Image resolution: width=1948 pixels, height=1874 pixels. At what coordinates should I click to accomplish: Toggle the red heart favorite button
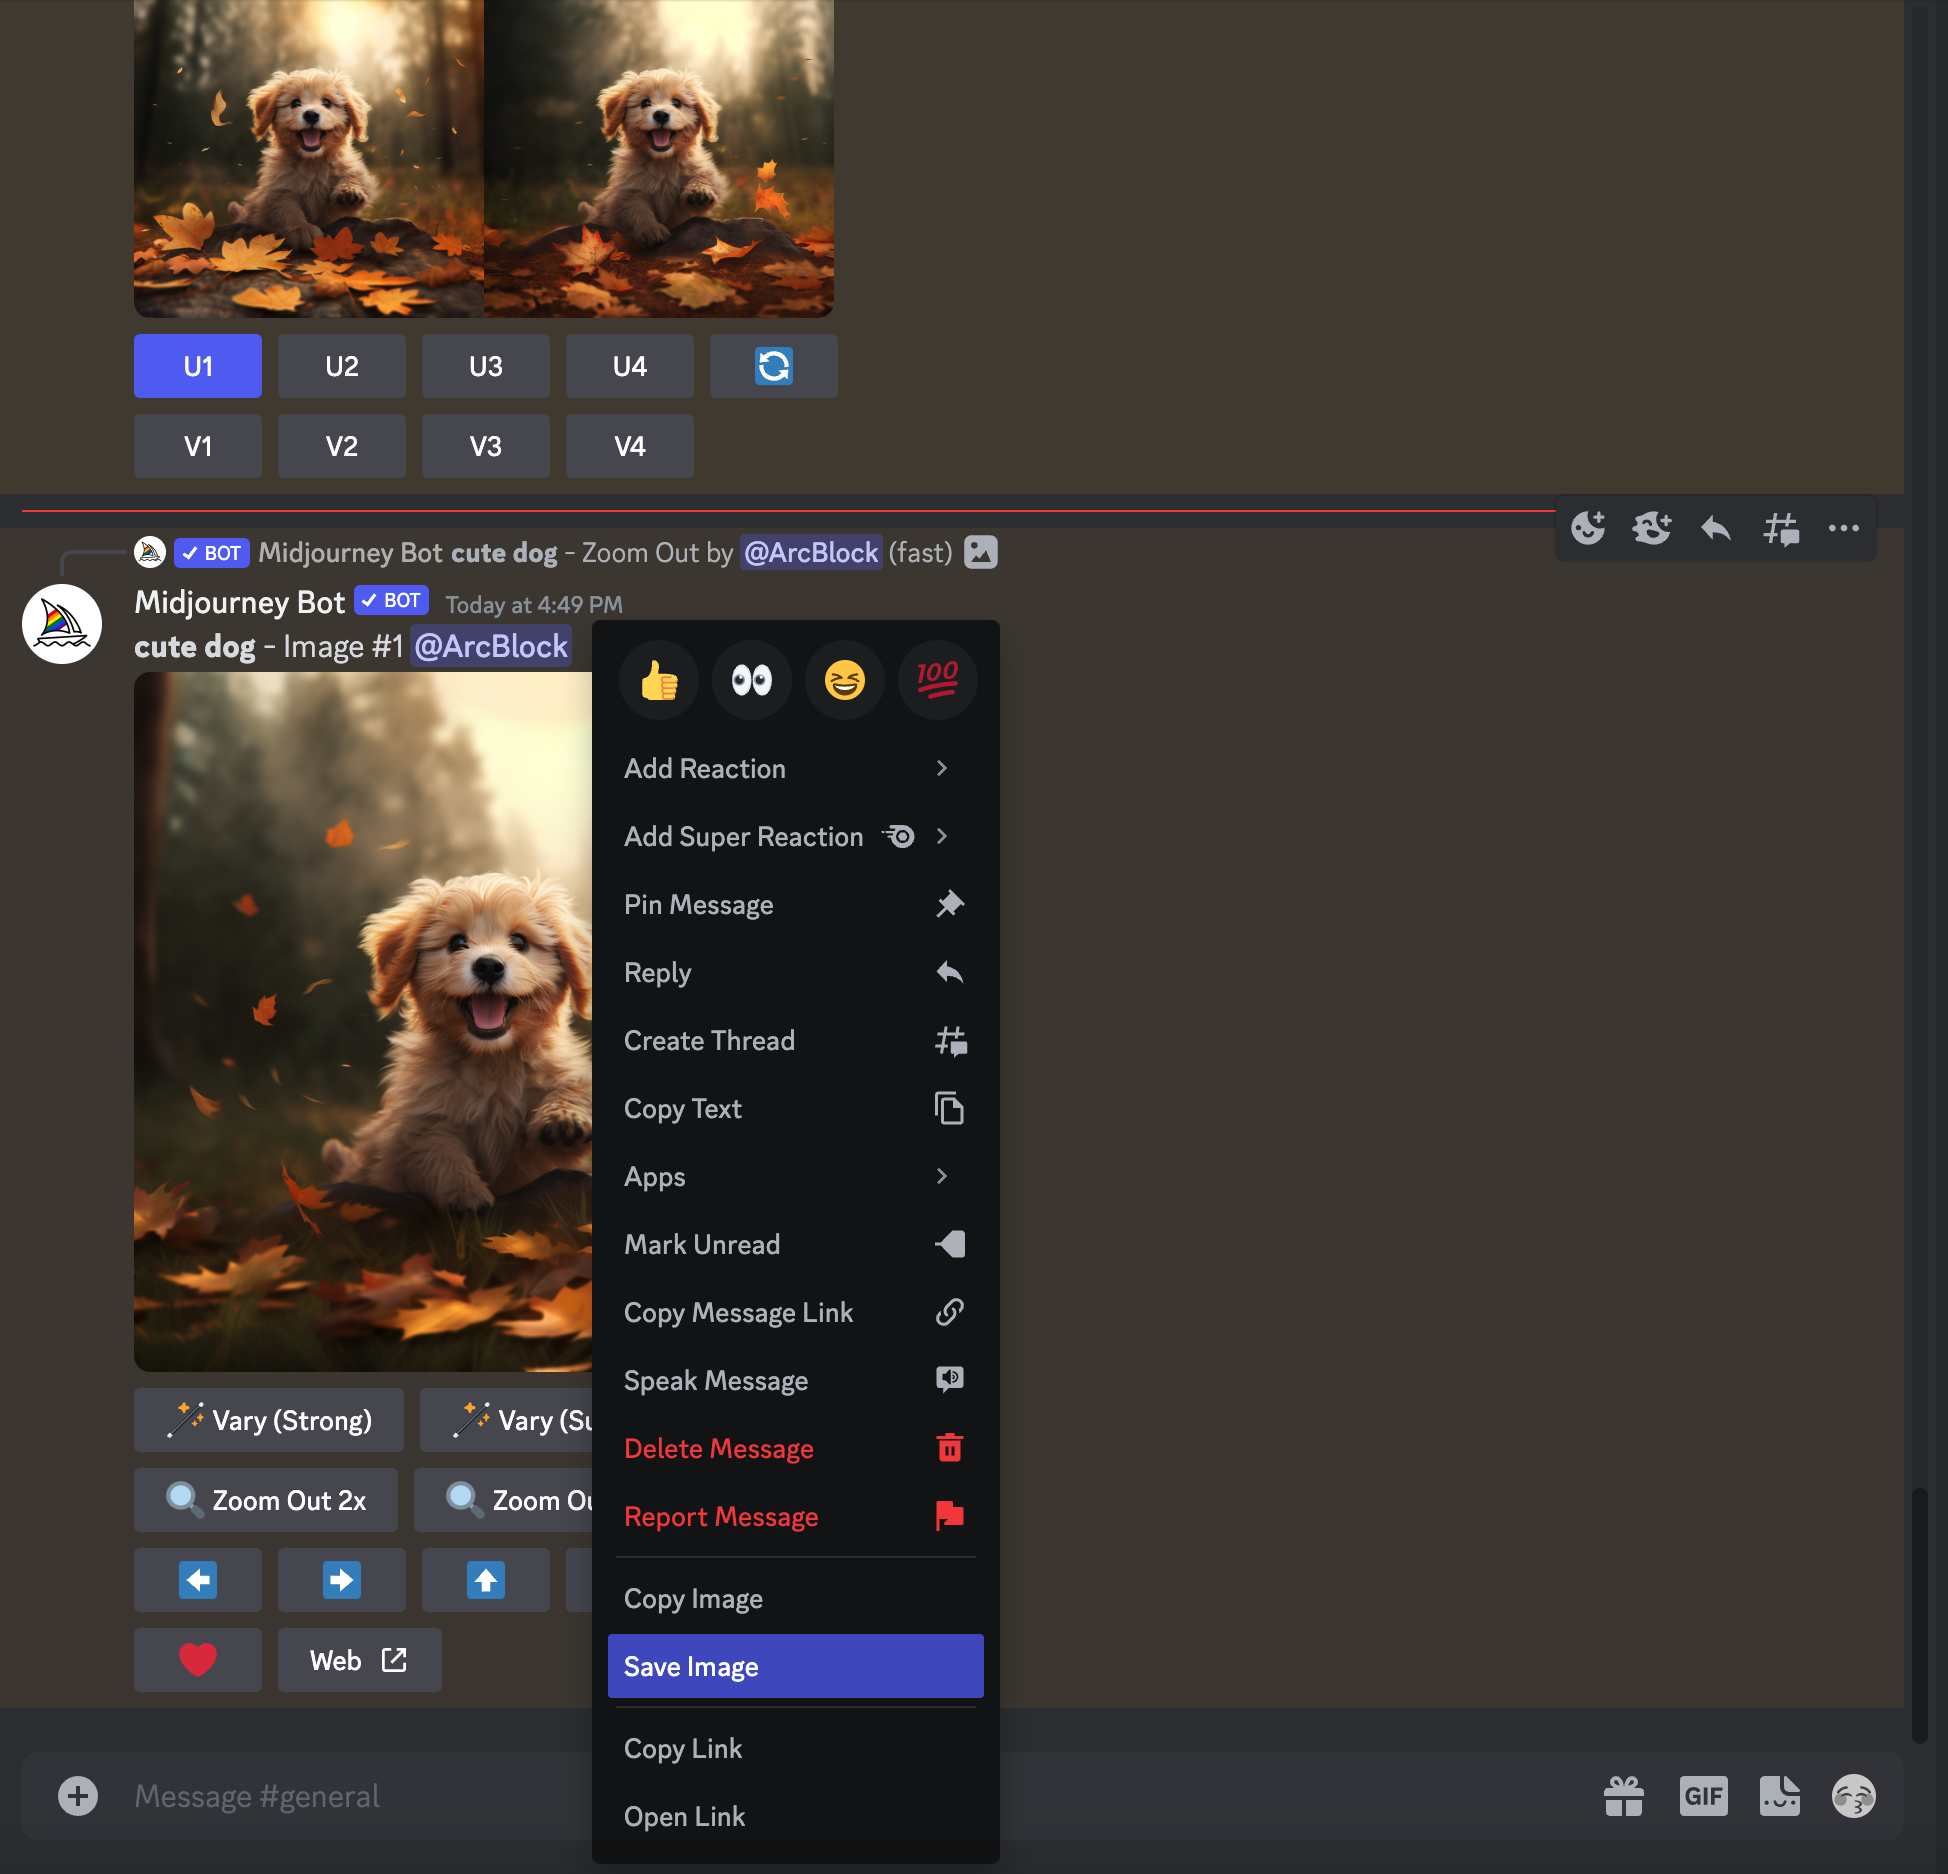198,1660
